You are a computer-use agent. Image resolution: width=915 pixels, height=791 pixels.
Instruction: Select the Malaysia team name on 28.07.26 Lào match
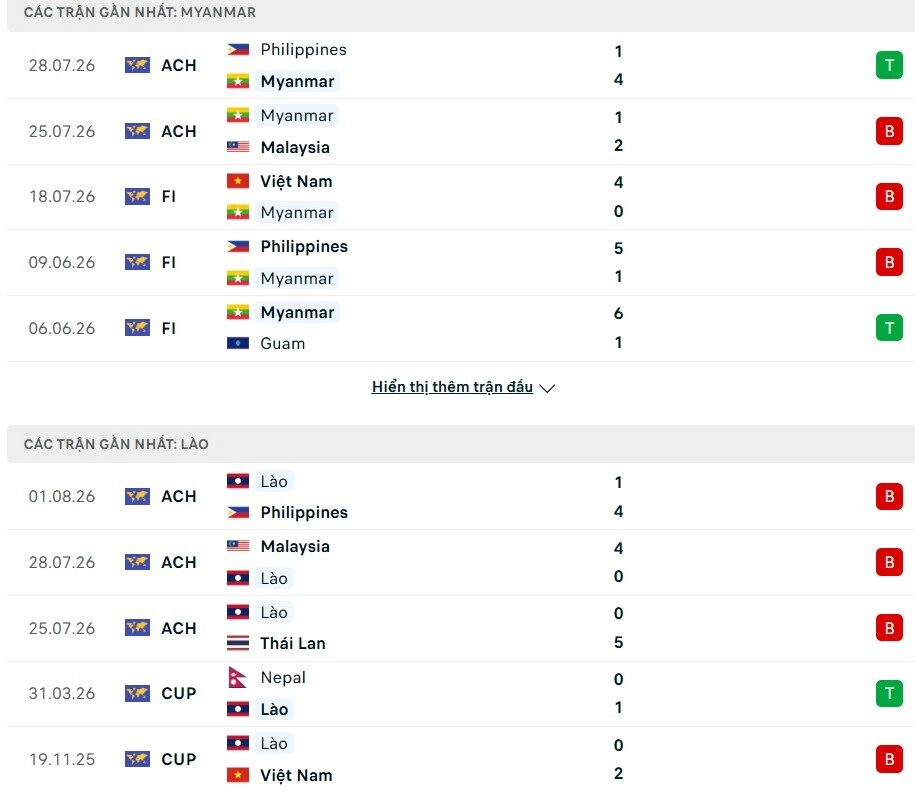(295, 547)
